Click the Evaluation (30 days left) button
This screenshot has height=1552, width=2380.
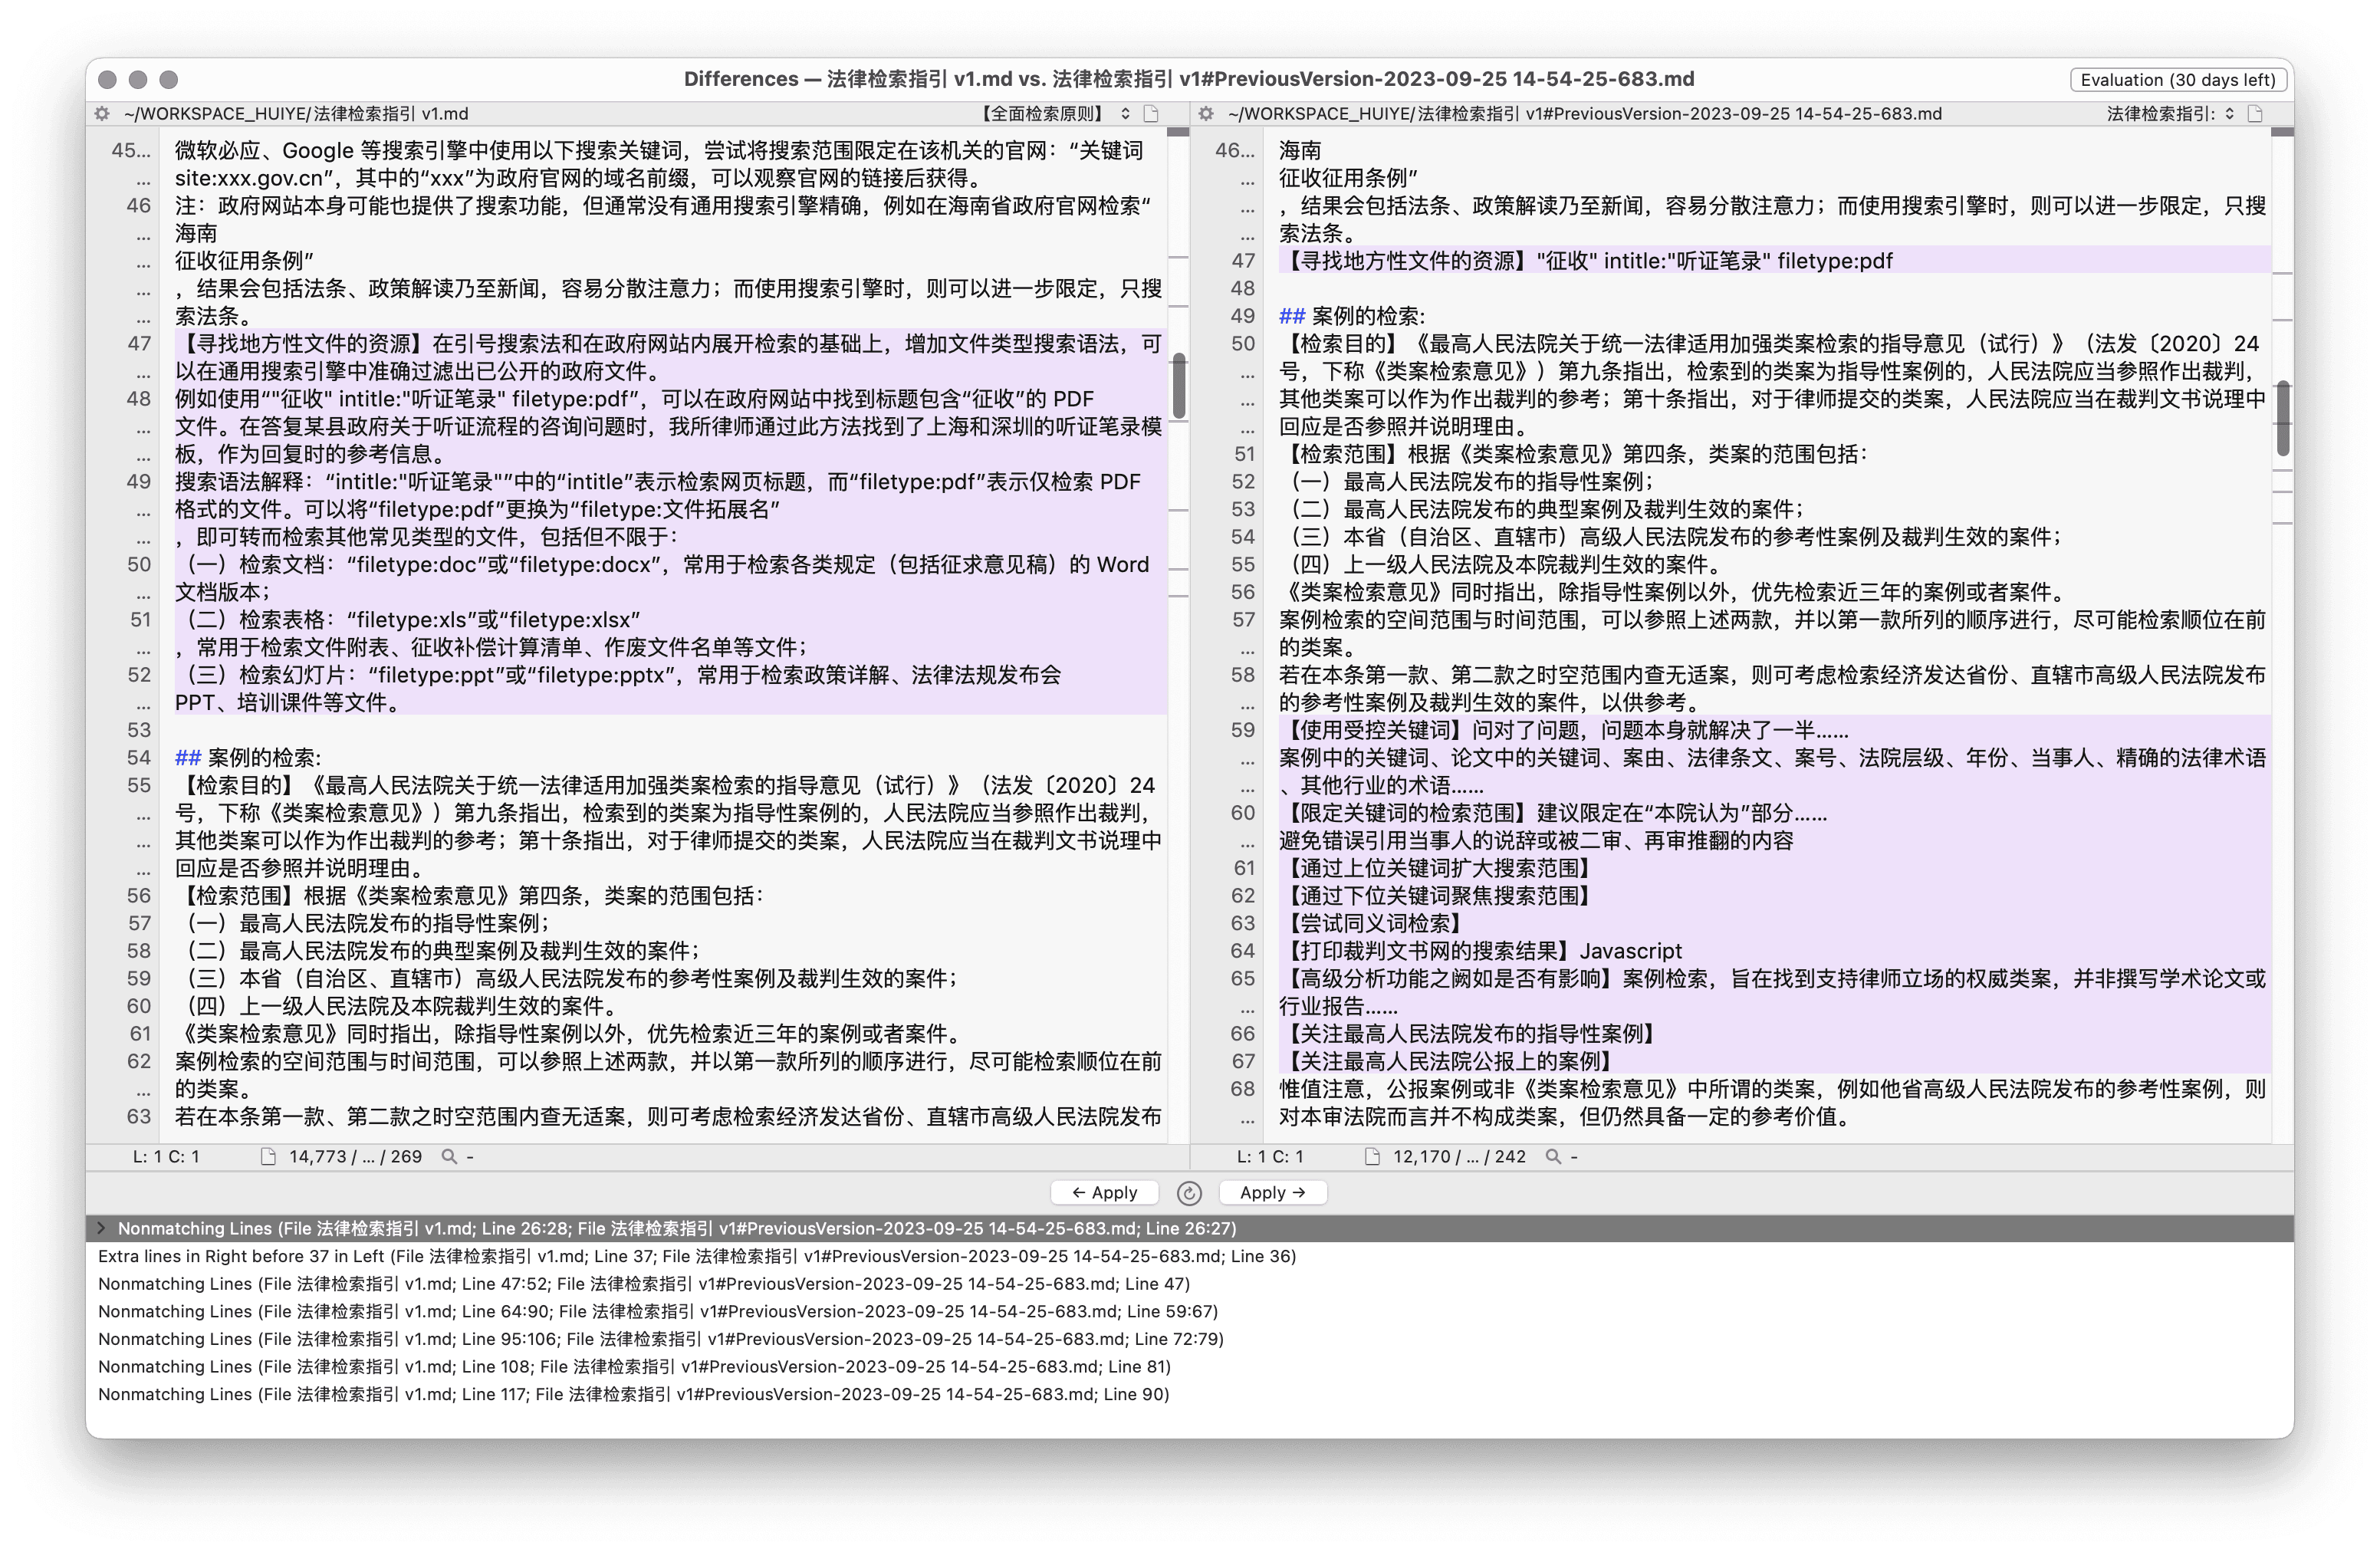click(x=2177, y=80)
